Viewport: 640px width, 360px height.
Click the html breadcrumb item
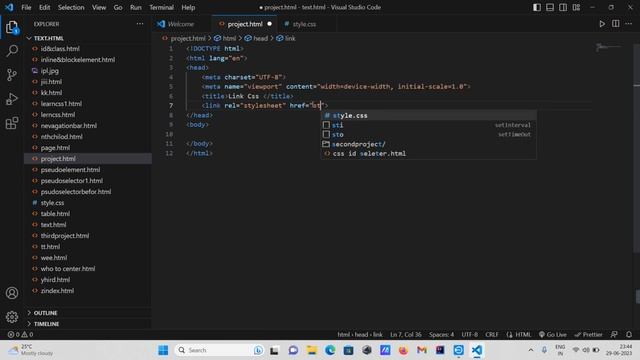pos(225,38)
